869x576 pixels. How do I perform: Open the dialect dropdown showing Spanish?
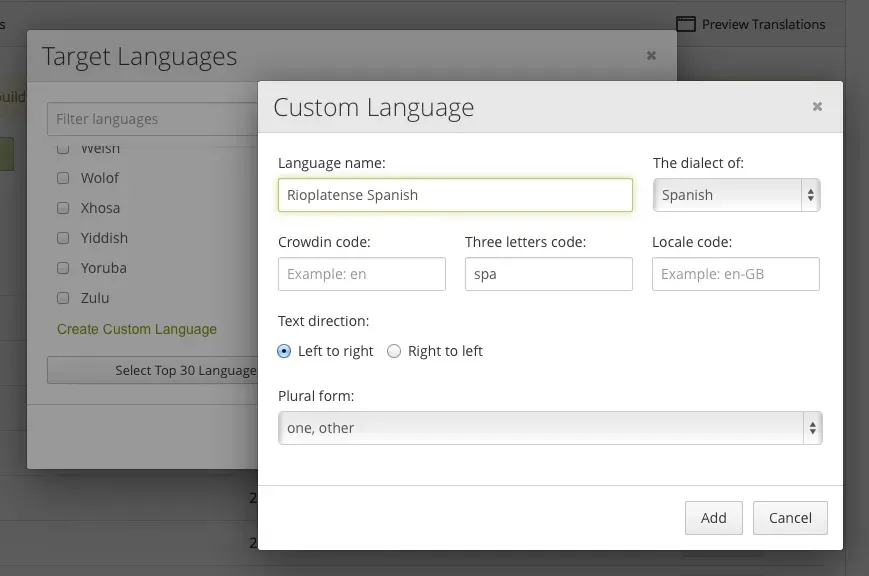point(736,195)
